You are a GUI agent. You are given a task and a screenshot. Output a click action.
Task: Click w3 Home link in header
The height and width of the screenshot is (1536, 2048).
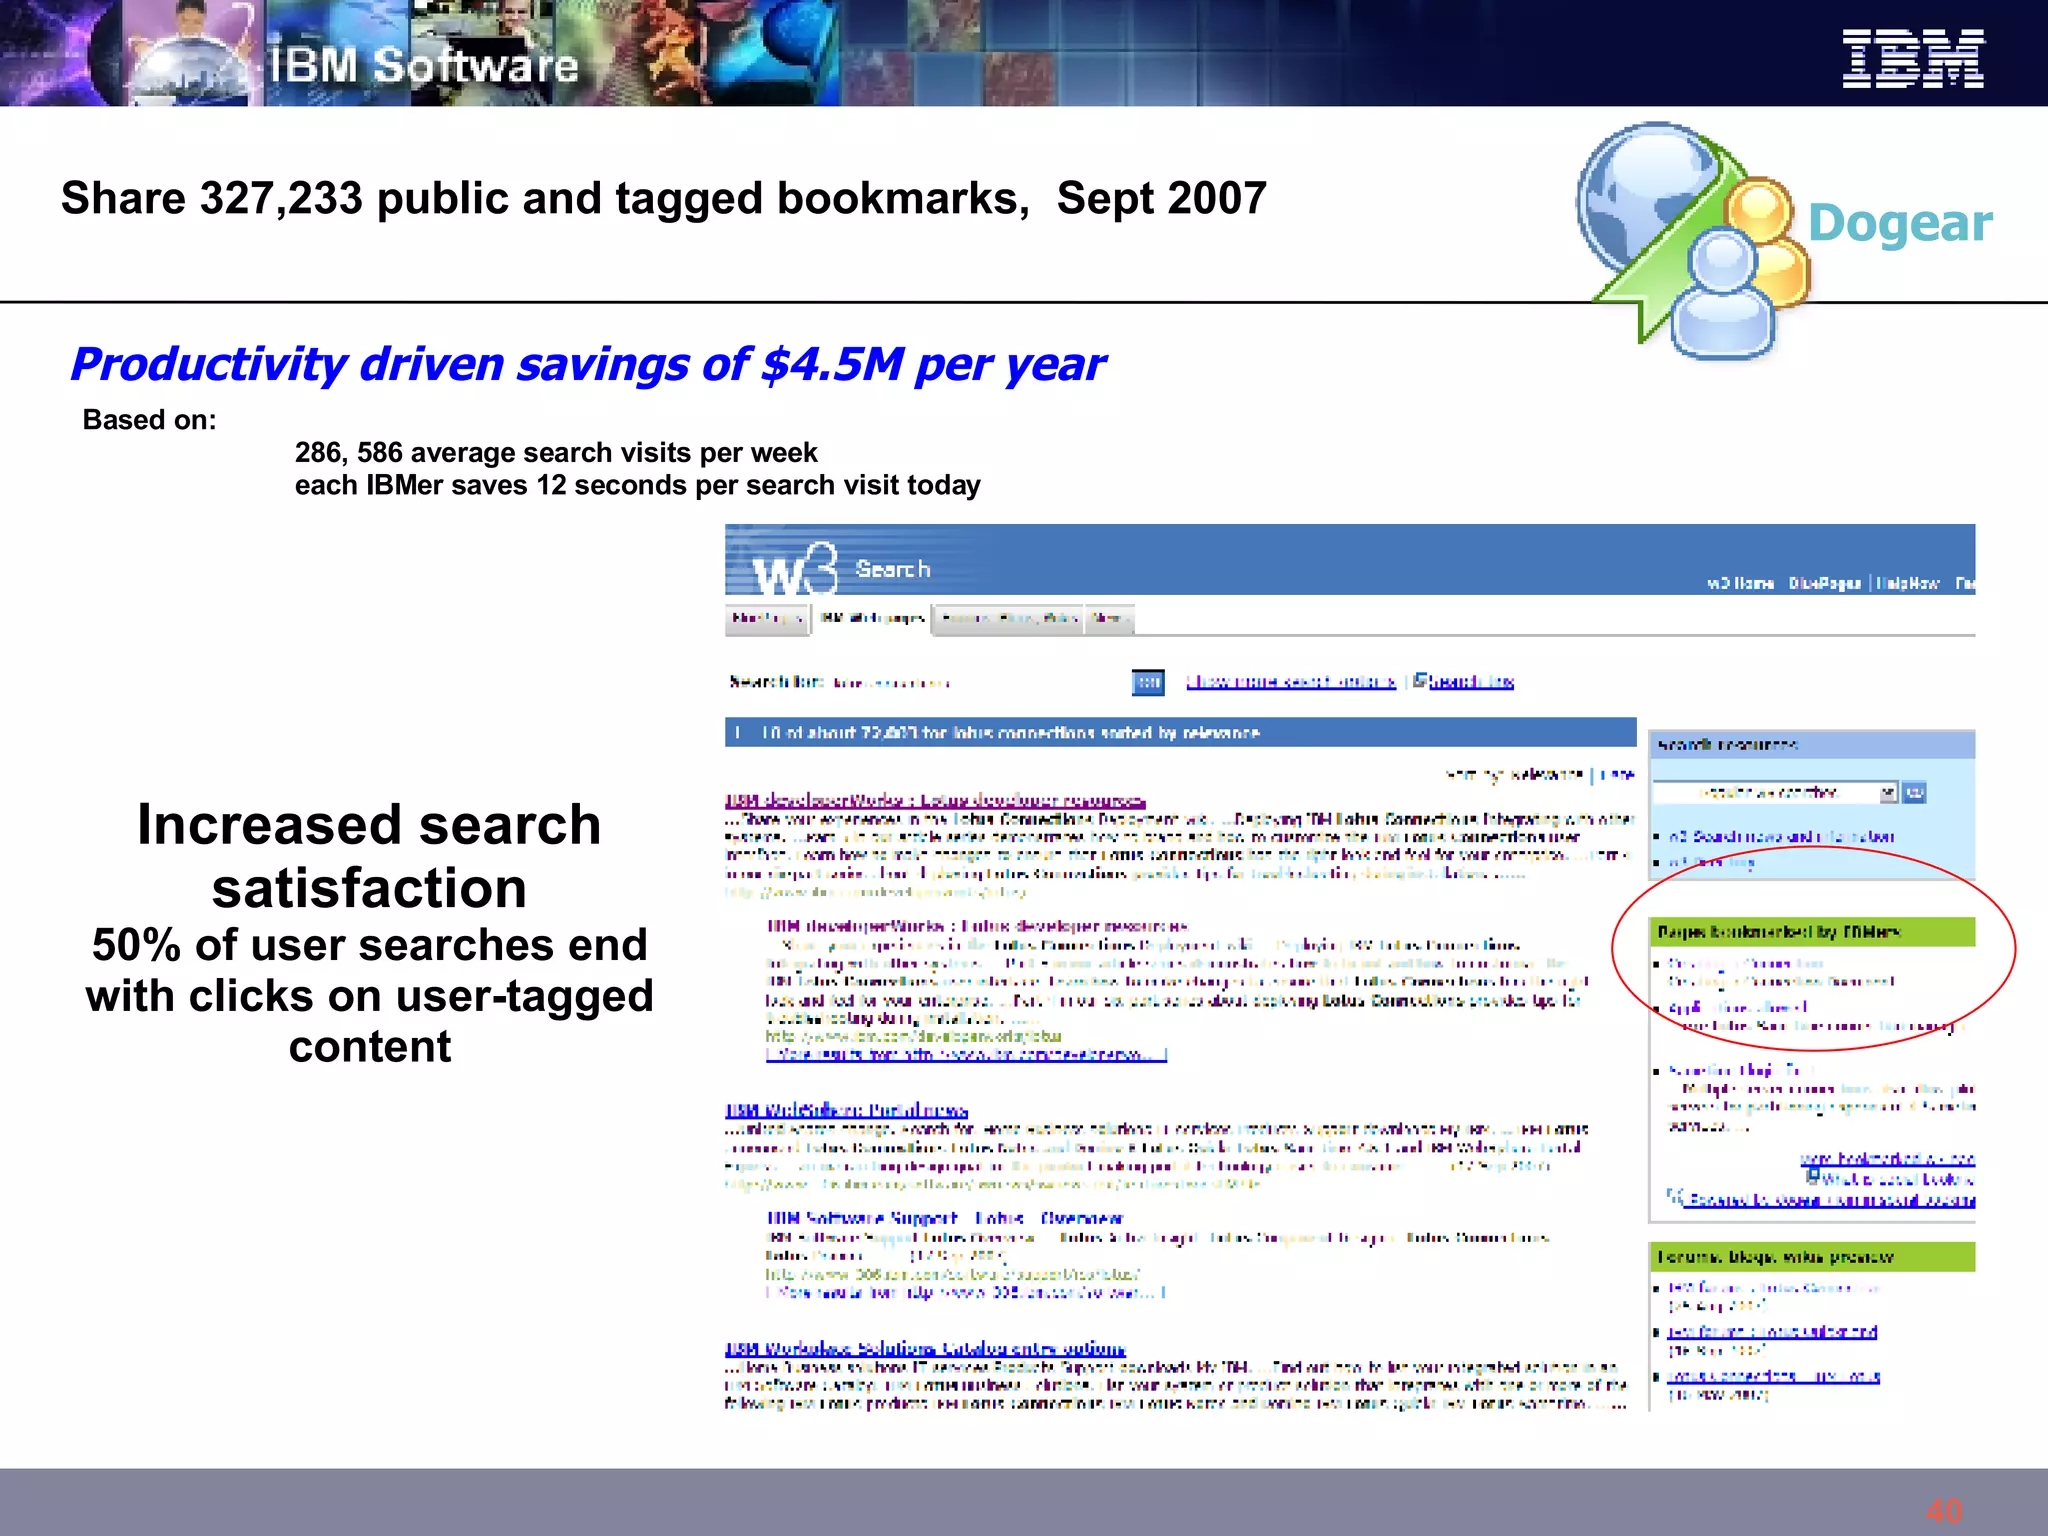[x=1740, y=583]
